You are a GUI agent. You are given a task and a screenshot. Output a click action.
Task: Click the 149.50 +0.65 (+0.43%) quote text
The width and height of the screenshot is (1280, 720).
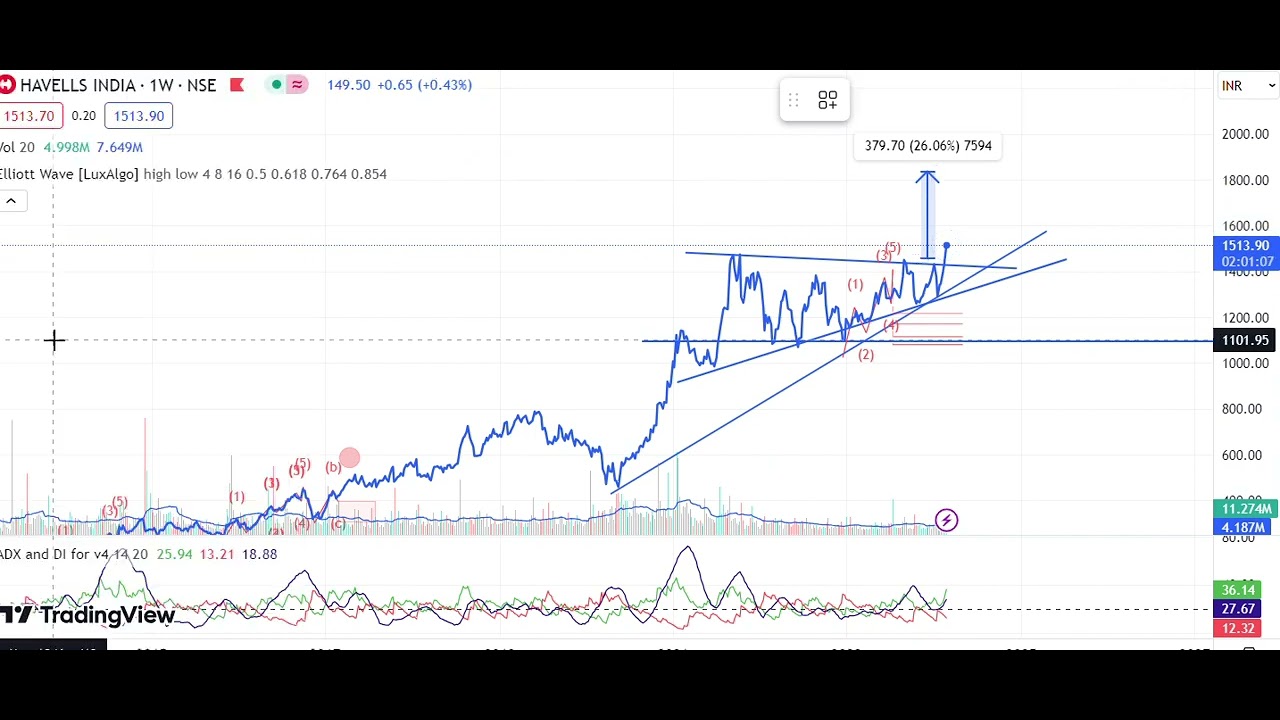click(x=399, y=85)
